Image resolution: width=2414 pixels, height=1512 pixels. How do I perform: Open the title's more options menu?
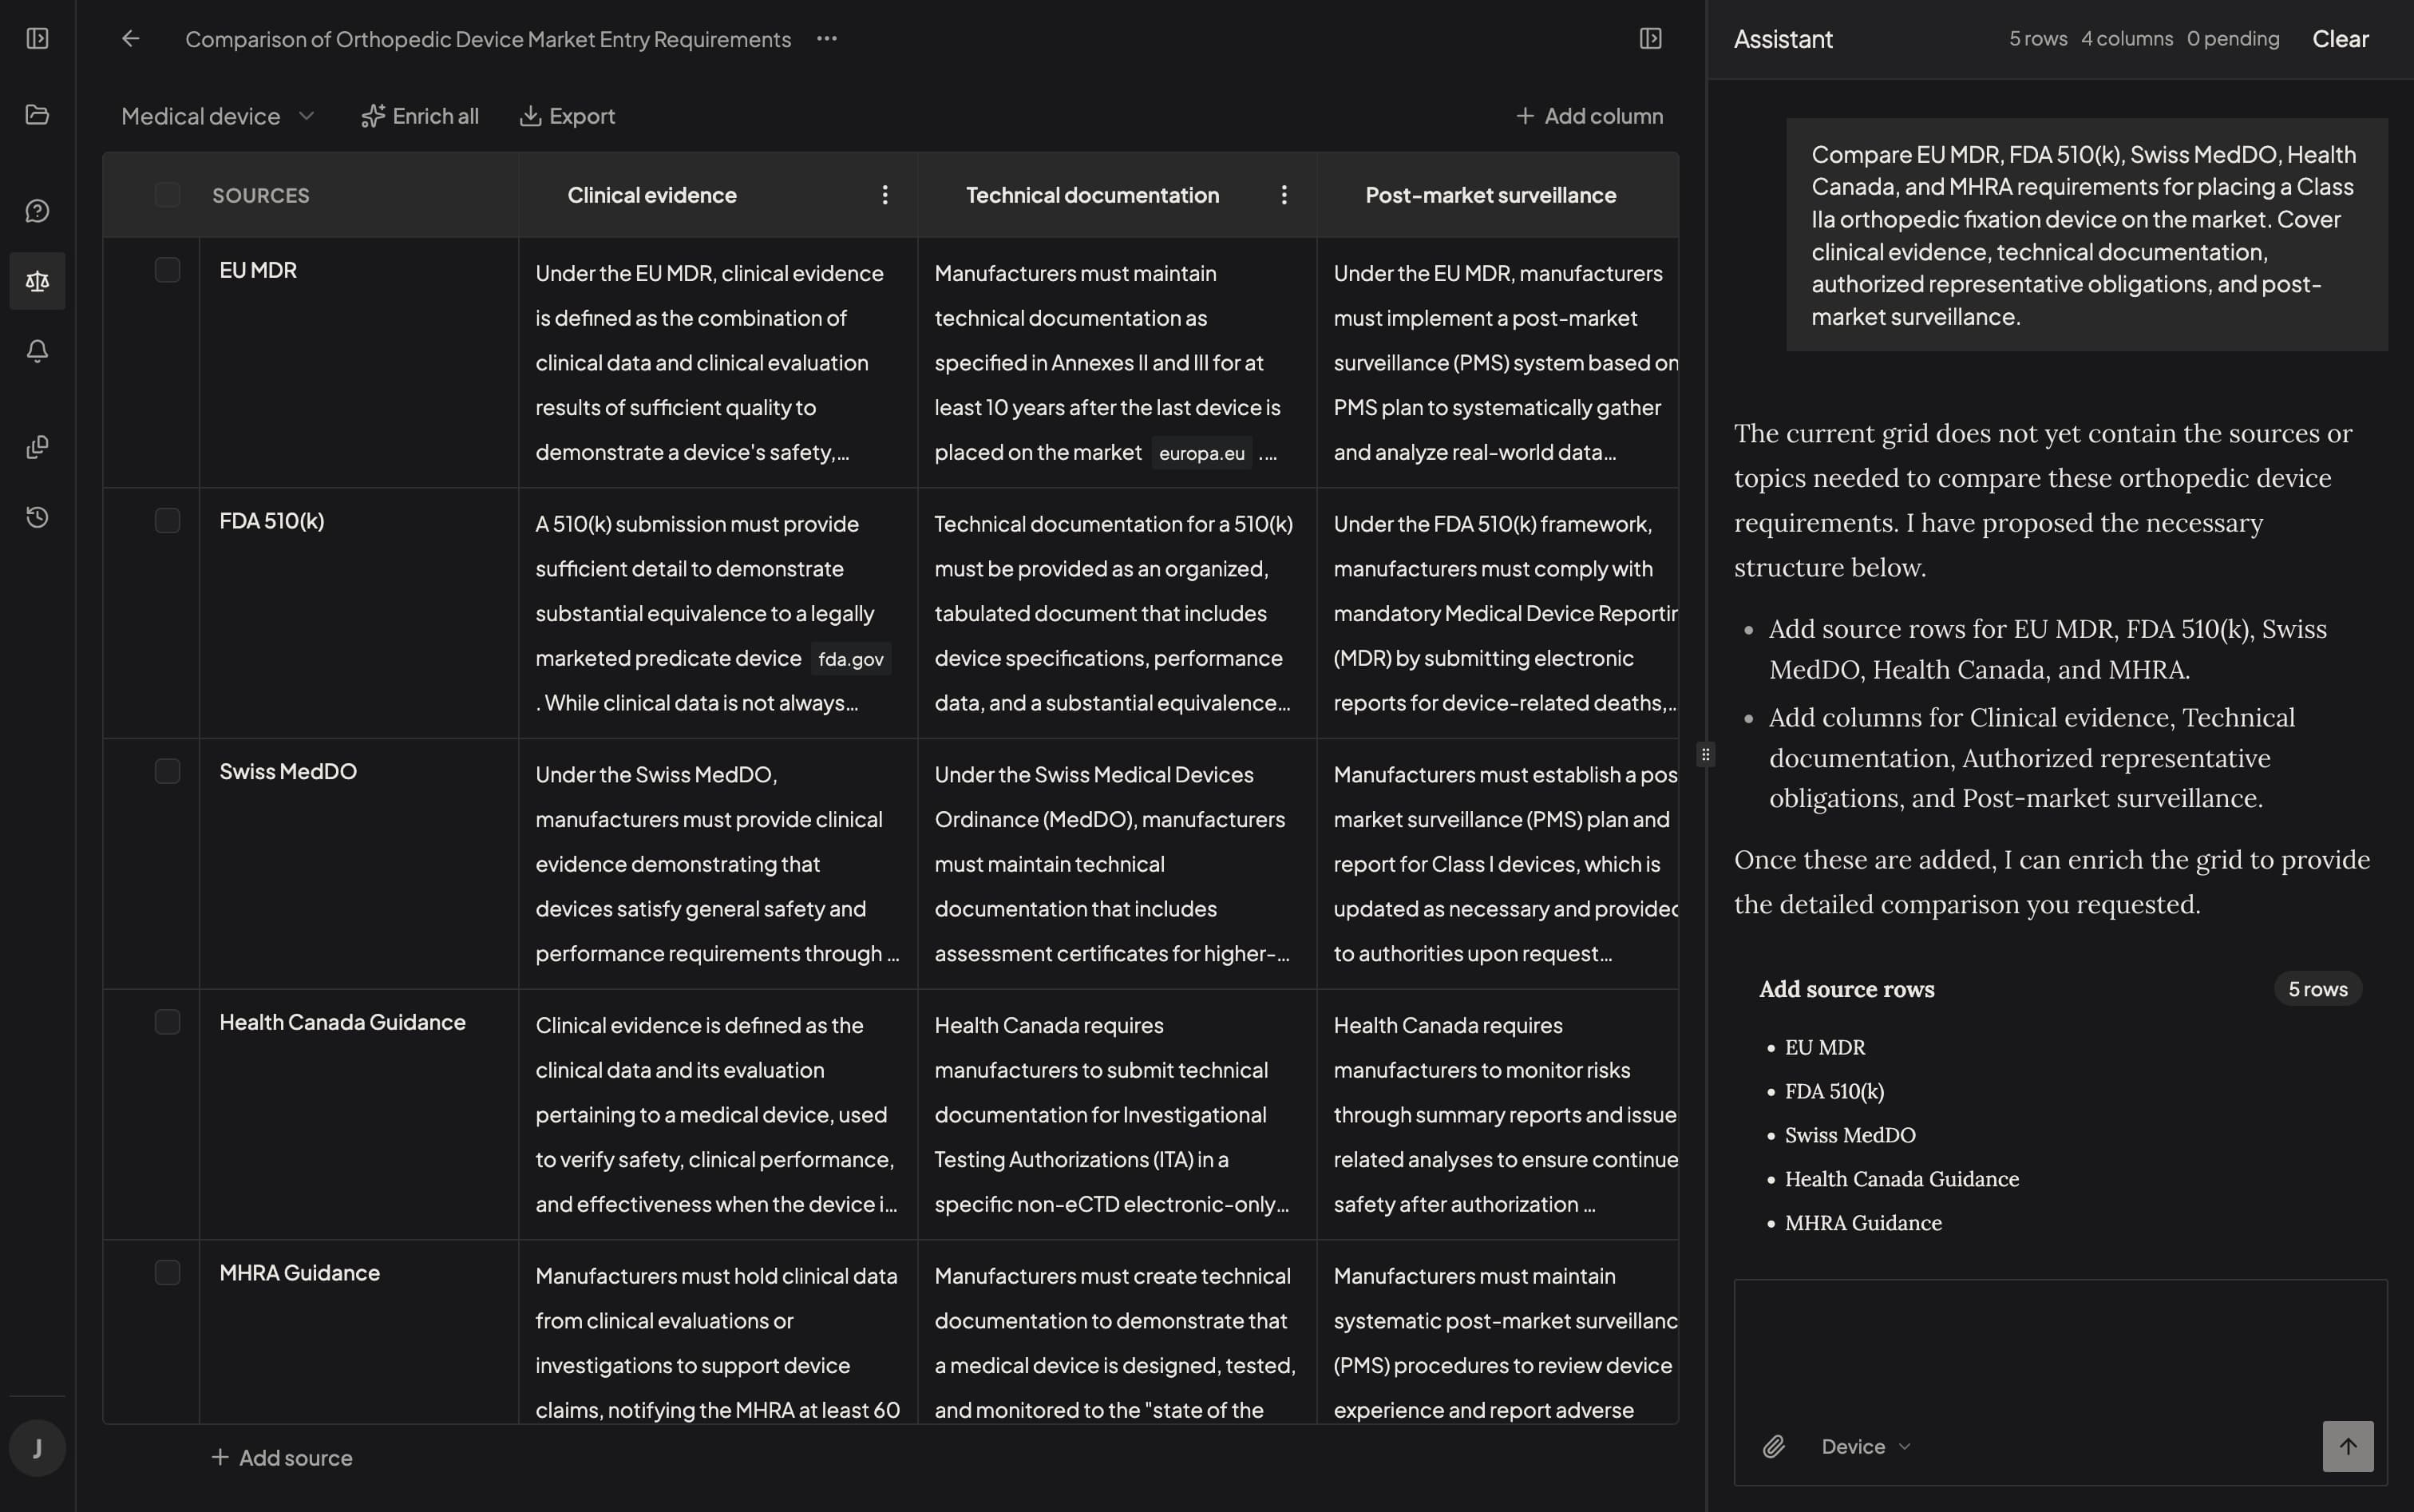coord(826,39)
